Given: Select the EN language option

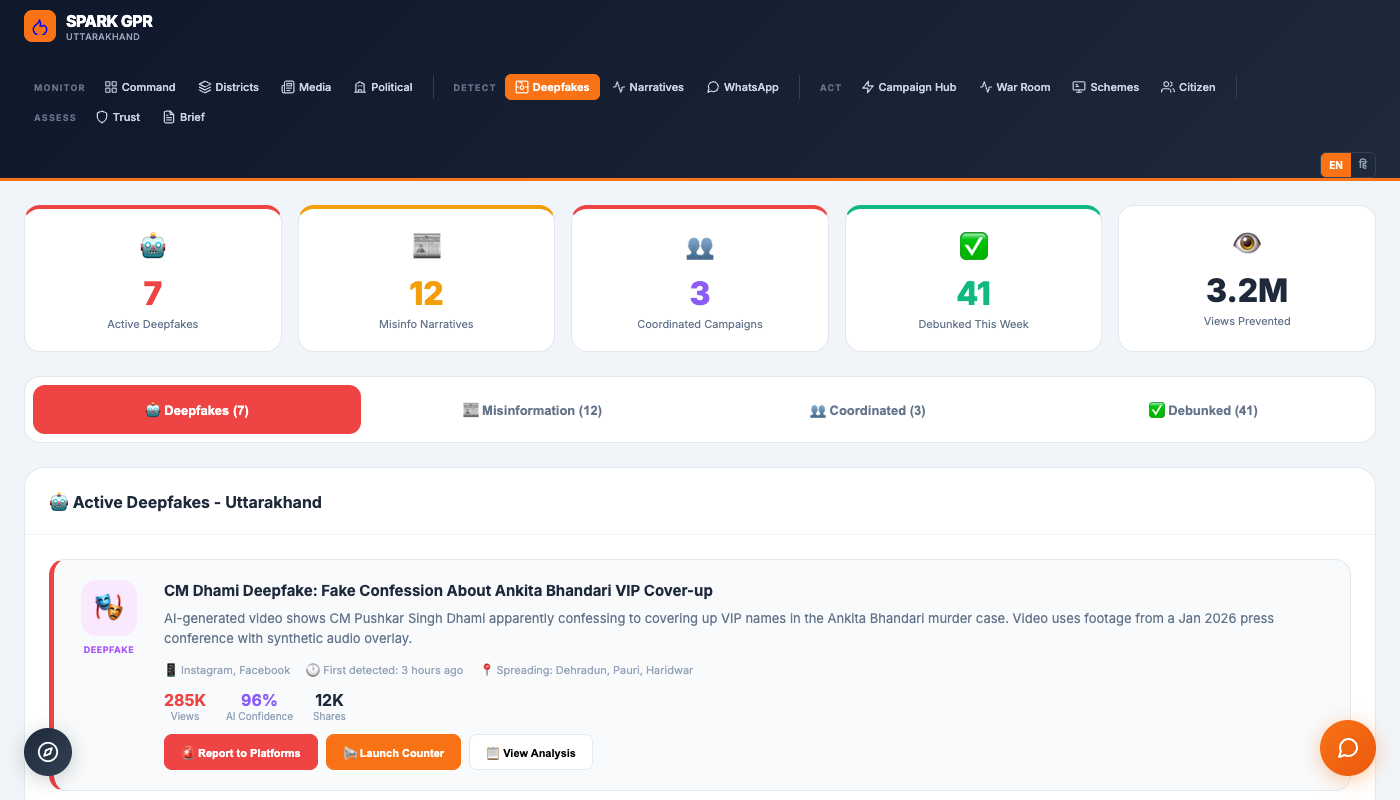Looking at the screenshot, I should (1335, 165).
